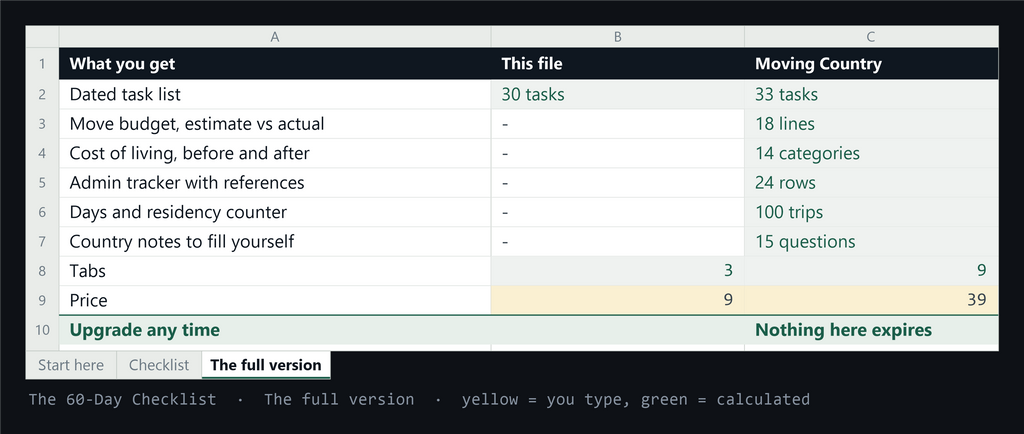This screenshot has width=1024, height=434.
Task: Select 'Days and residency counter' cell
Action: [x=275, y=212]
